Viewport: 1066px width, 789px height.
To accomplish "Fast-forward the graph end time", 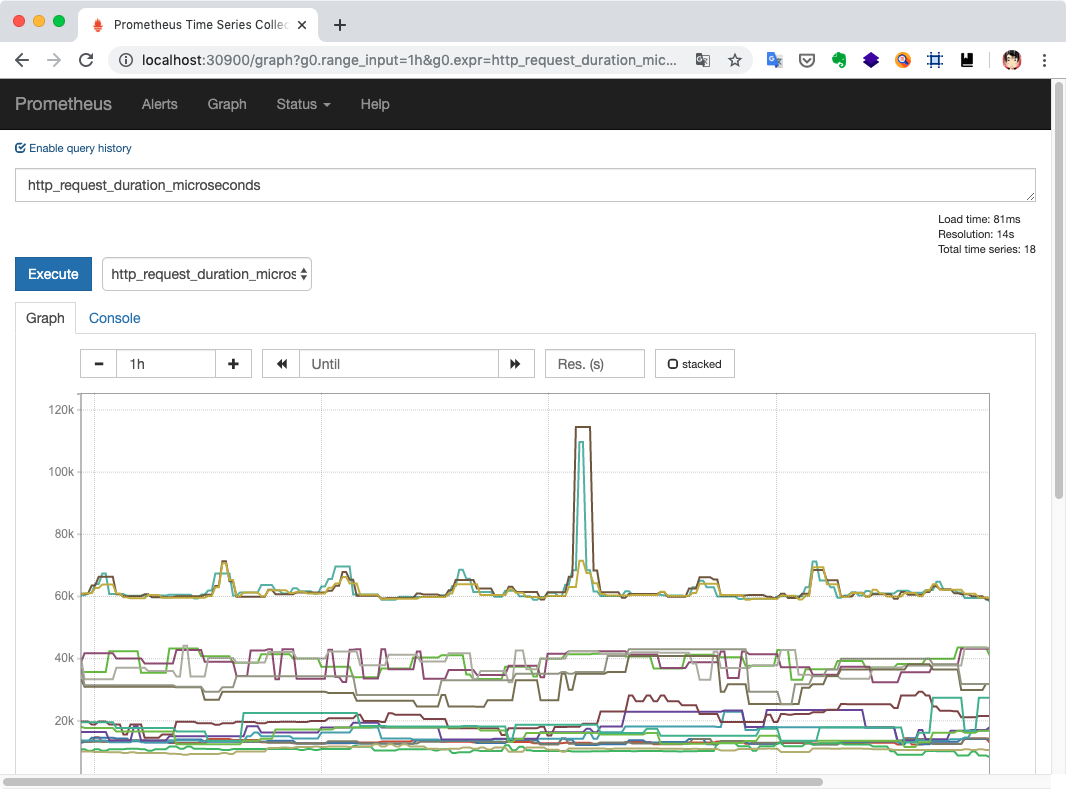I will [x=515, y=364].
